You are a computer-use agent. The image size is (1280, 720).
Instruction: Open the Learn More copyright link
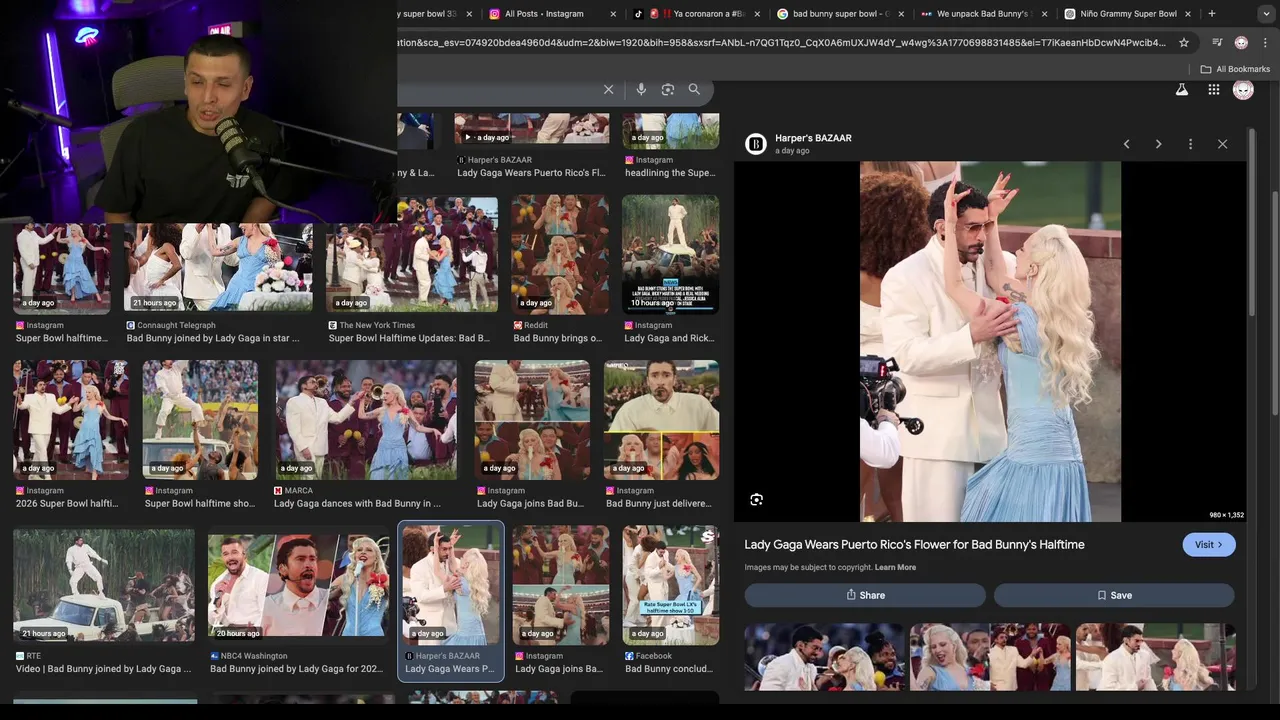tap(895, 567)
